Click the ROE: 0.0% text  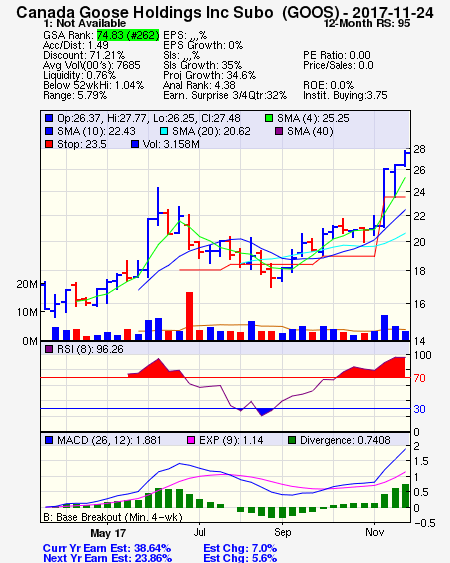pos(329,85)
